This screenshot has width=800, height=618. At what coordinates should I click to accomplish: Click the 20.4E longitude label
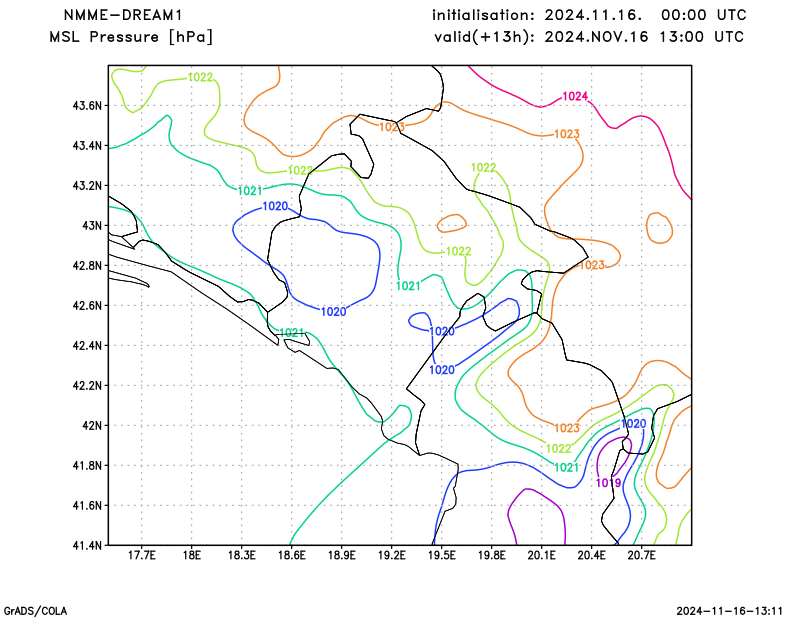(591, 555)
